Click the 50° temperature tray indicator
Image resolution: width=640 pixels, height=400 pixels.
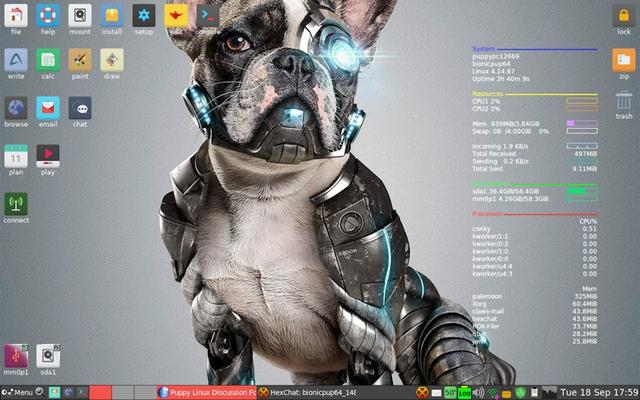click(450, 393)
